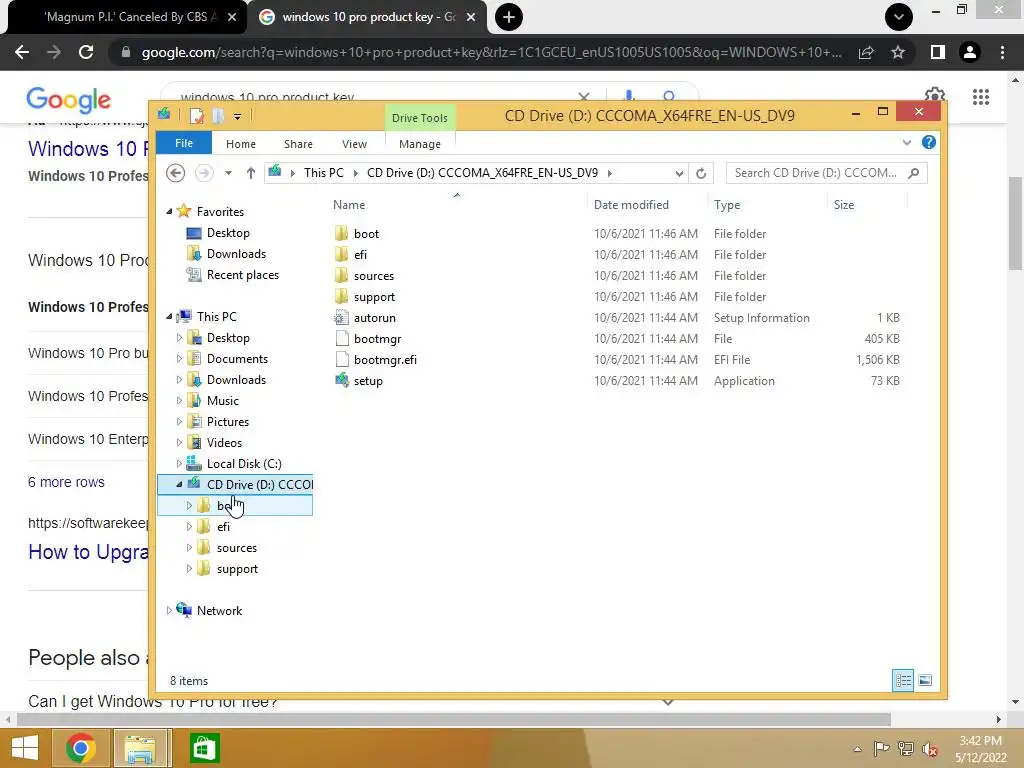1024x768 pixels.
Task: Select the setup application
Action: pyautogui.click(x=368, y=381)
